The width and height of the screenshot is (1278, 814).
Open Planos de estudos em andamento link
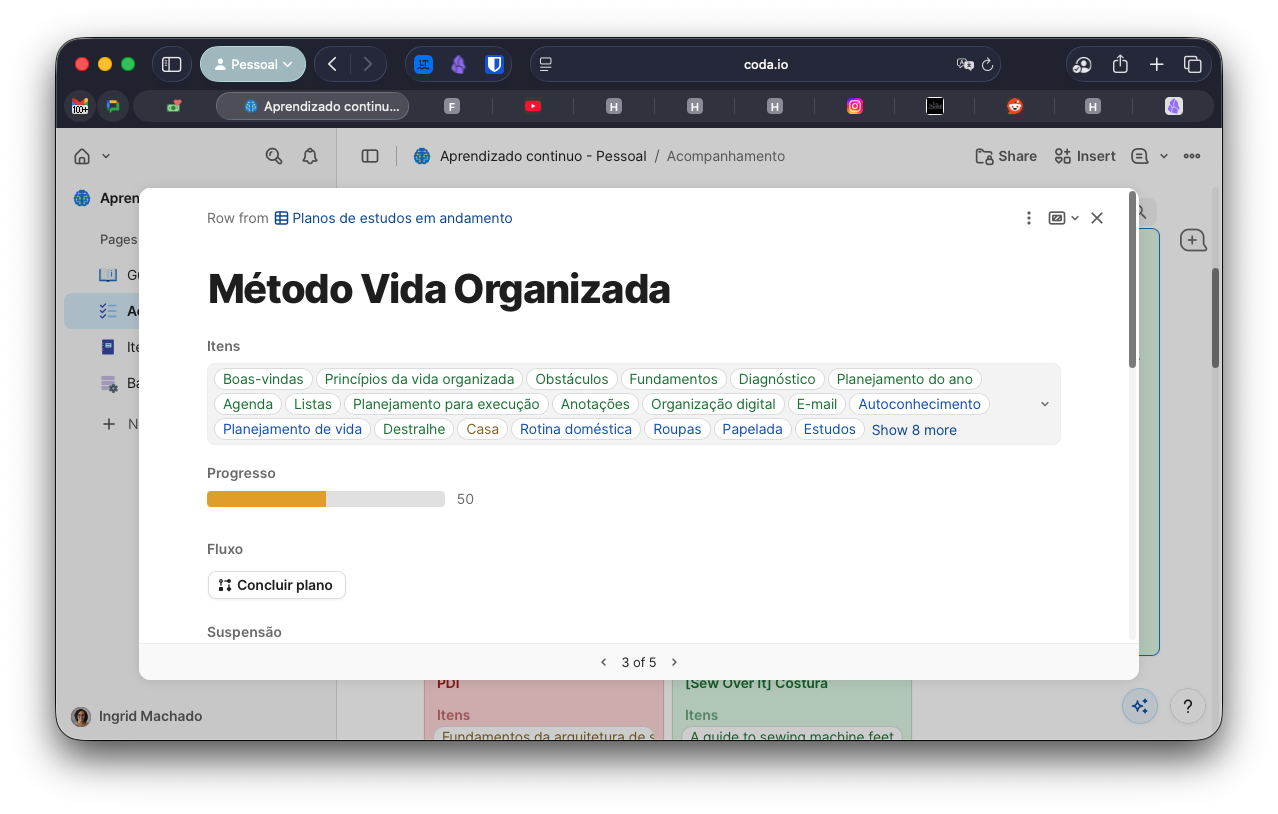pyautogui.click(x=401, y=218)
